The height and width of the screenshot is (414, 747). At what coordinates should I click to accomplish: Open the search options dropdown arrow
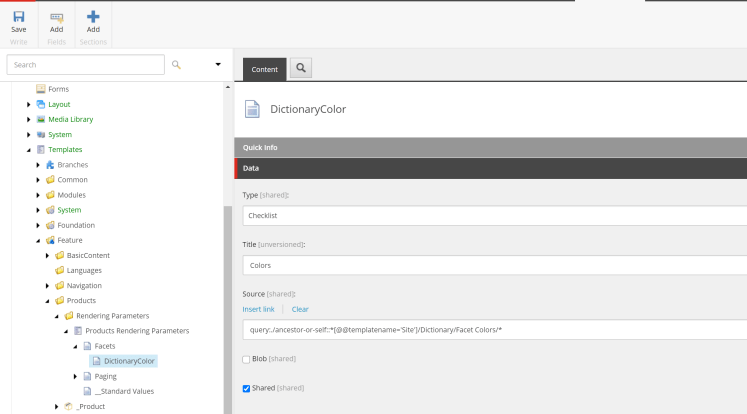(218, 64)
